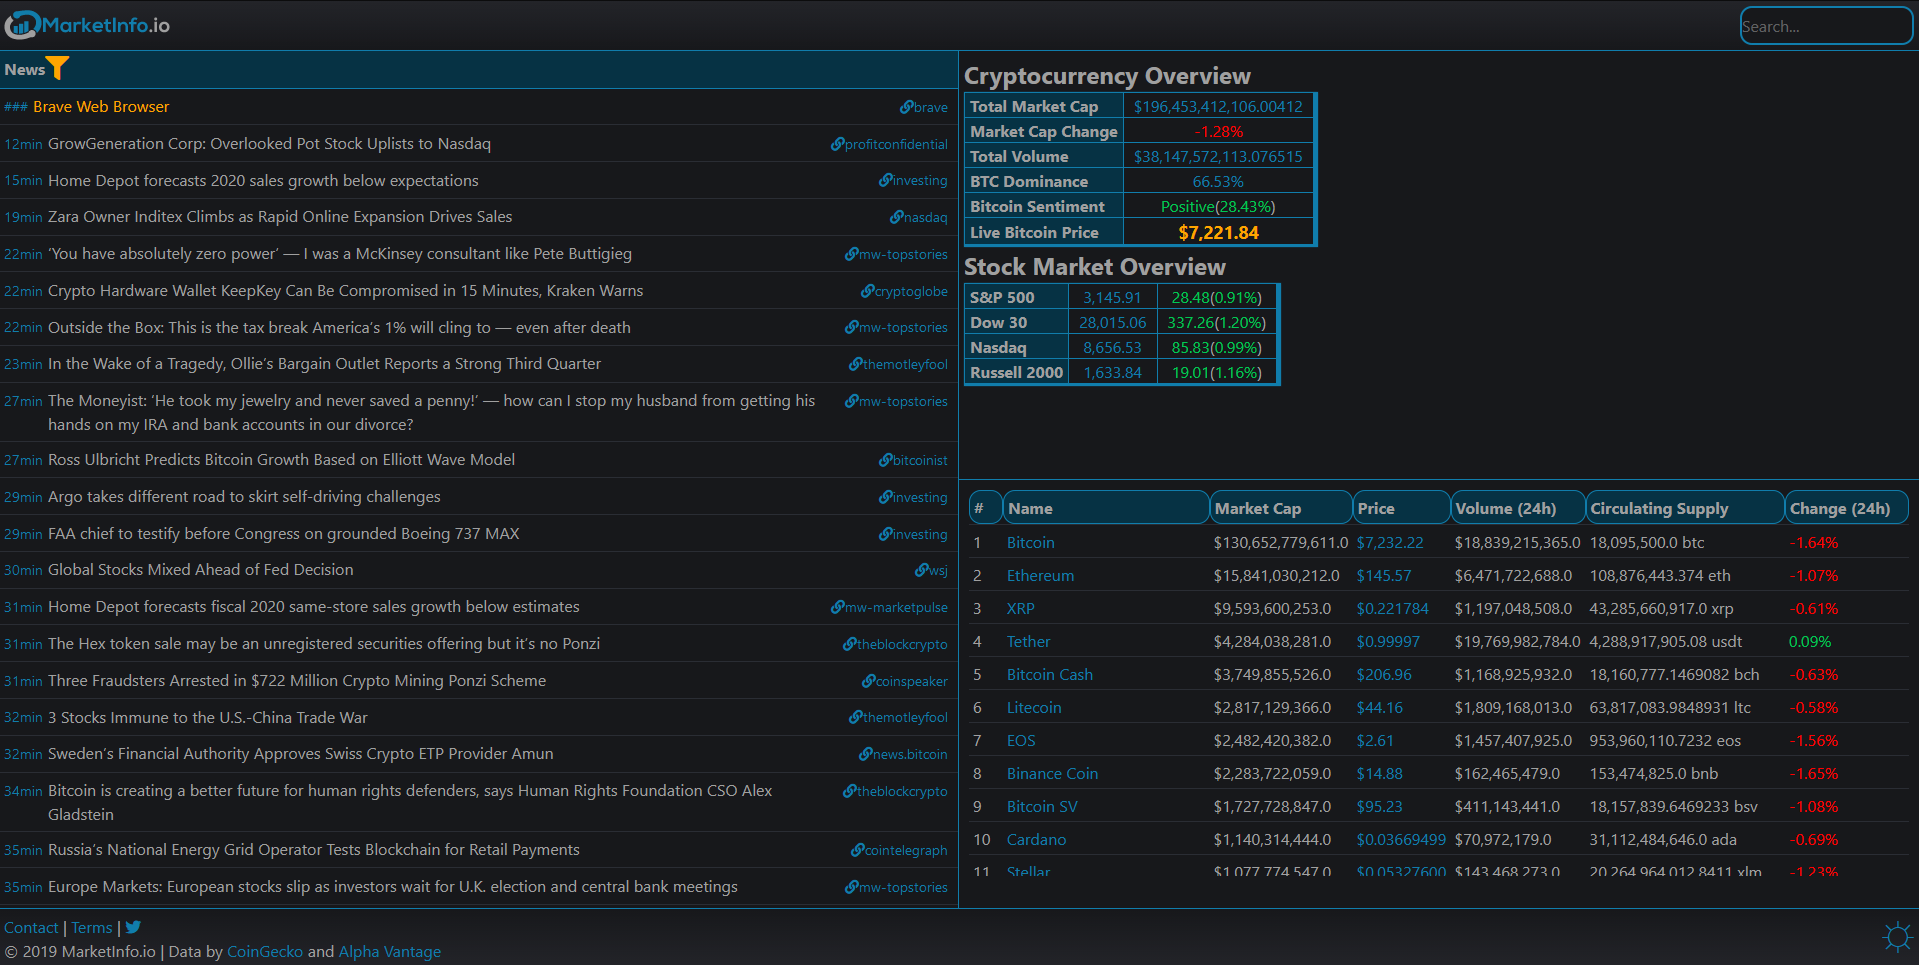
Task: Click the bitcoinist source link icon
Action: [885, 460]
